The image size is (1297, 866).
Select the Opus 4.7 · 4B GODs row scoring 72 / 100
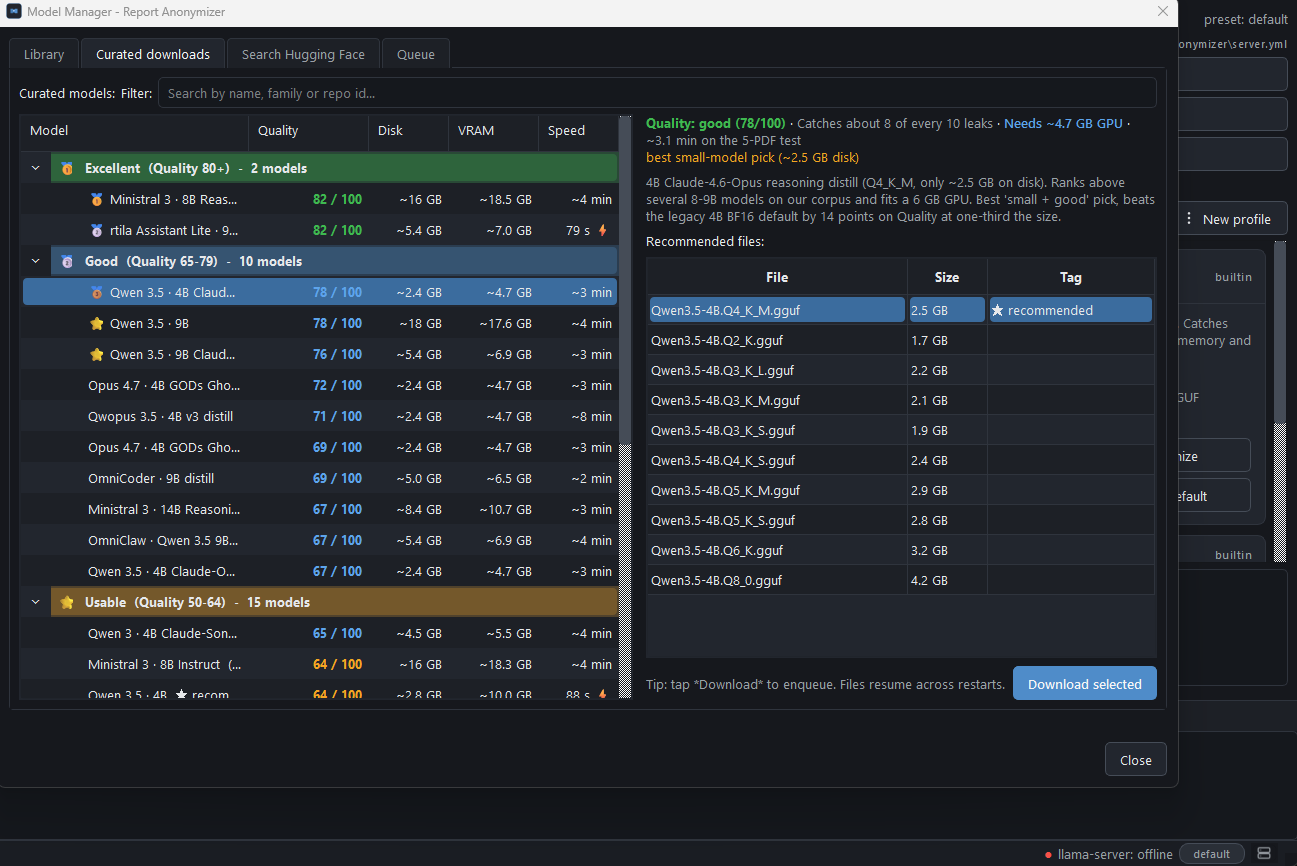click(319, 385)
